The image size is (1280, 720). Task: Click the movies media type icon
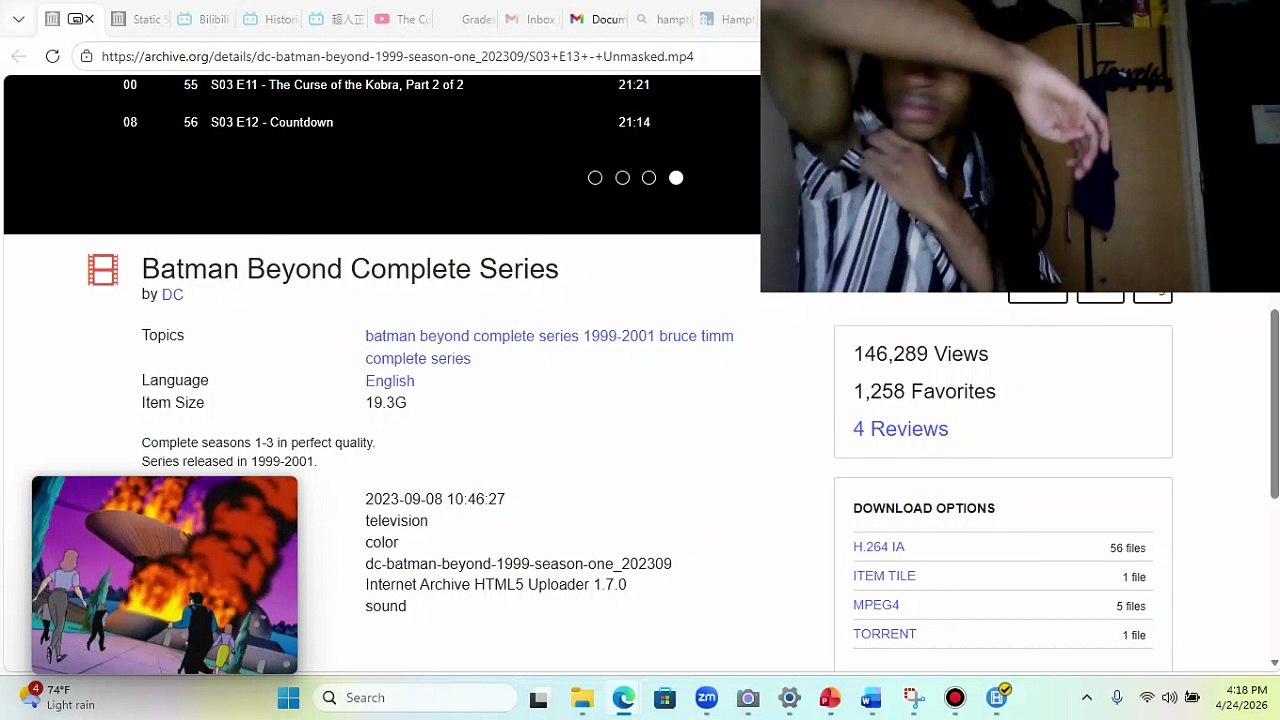(103, 270)
